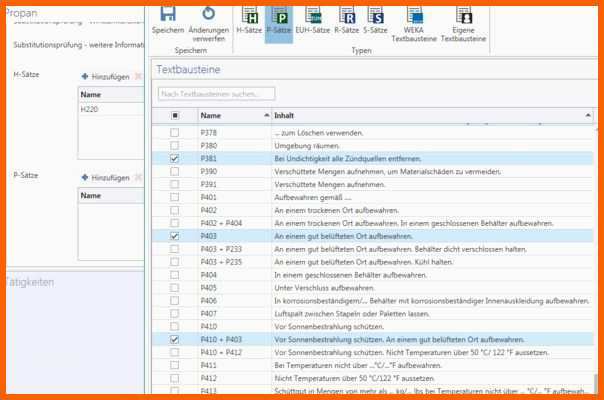Check the P404 row checkbox
Screen dimensions: 604x400
point(175,275)
